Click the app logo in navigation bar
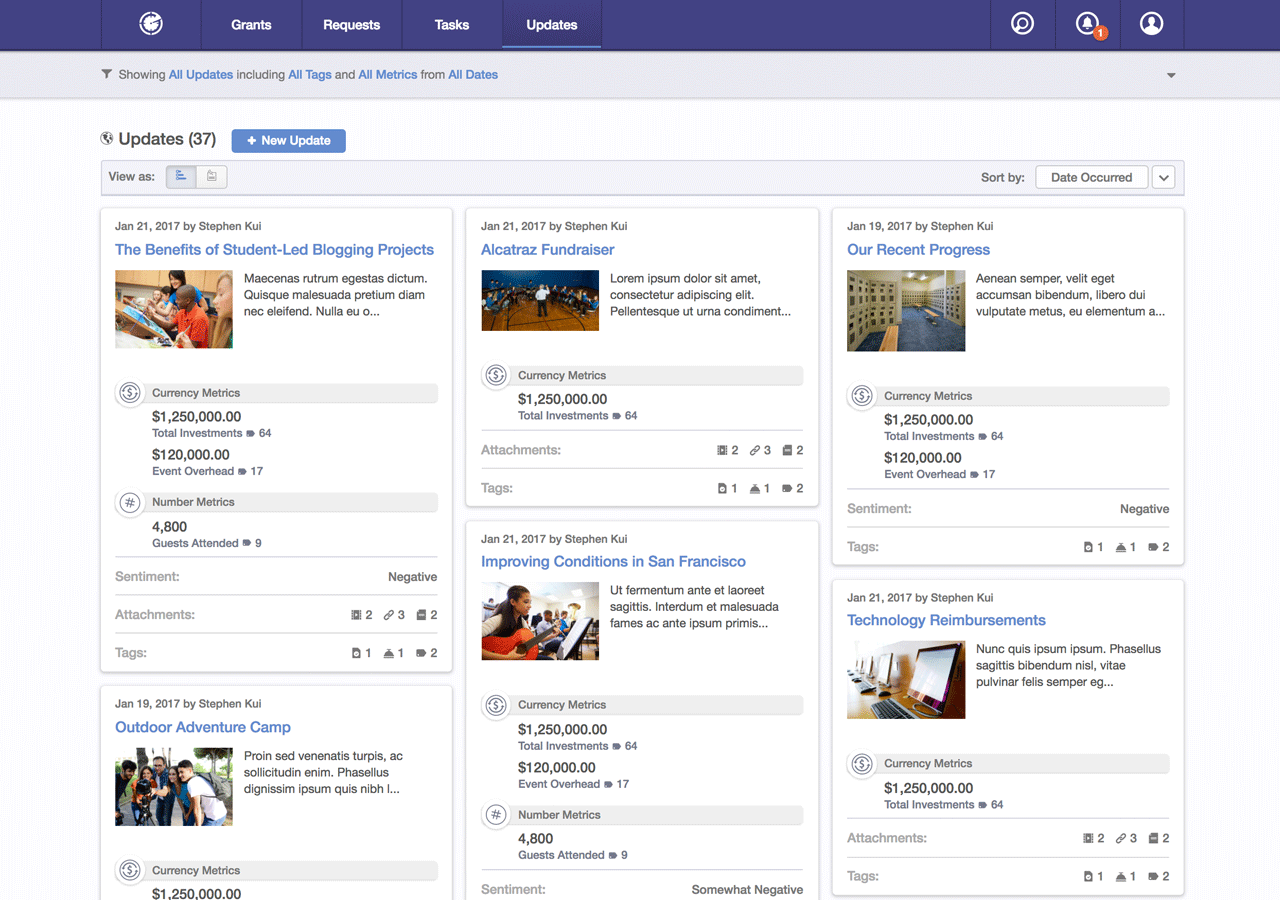 coord(151,24)
